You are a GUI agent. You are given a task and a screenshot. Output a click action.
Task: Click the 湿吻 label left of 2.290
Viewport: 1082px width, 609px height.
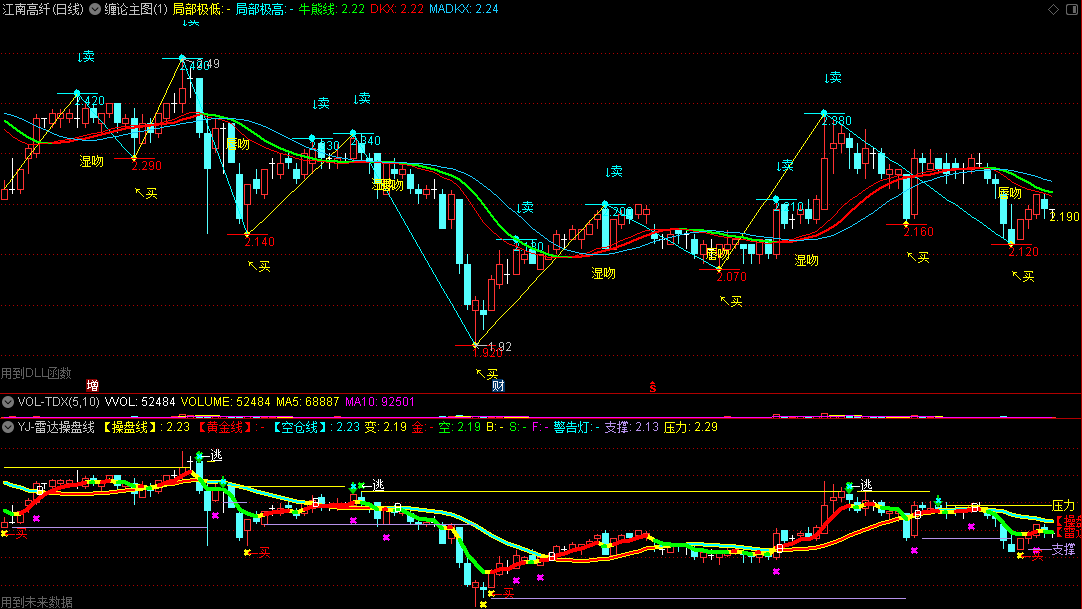point(92,161)
